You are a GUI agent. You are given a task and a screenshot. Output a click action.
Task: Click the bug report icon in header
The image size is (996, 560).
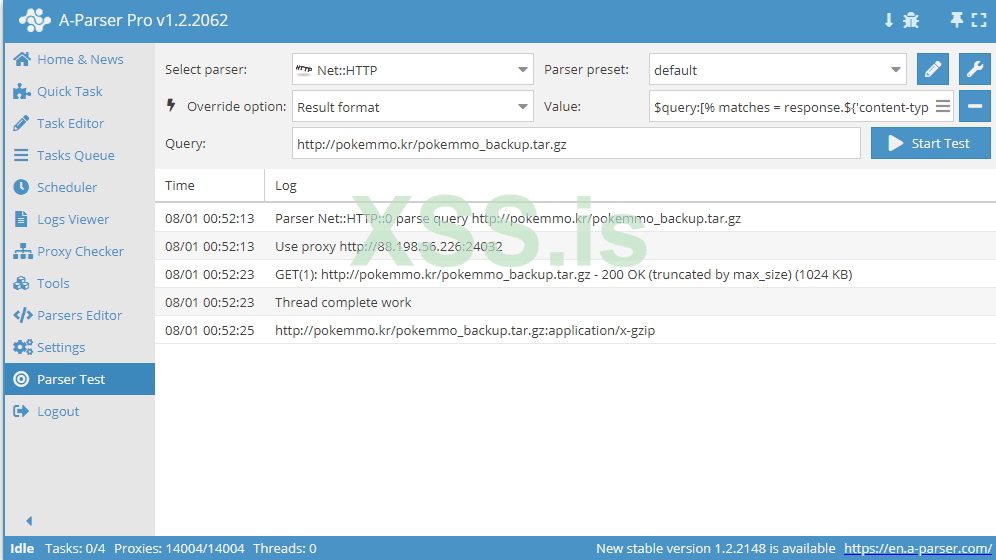click(911, 20)
